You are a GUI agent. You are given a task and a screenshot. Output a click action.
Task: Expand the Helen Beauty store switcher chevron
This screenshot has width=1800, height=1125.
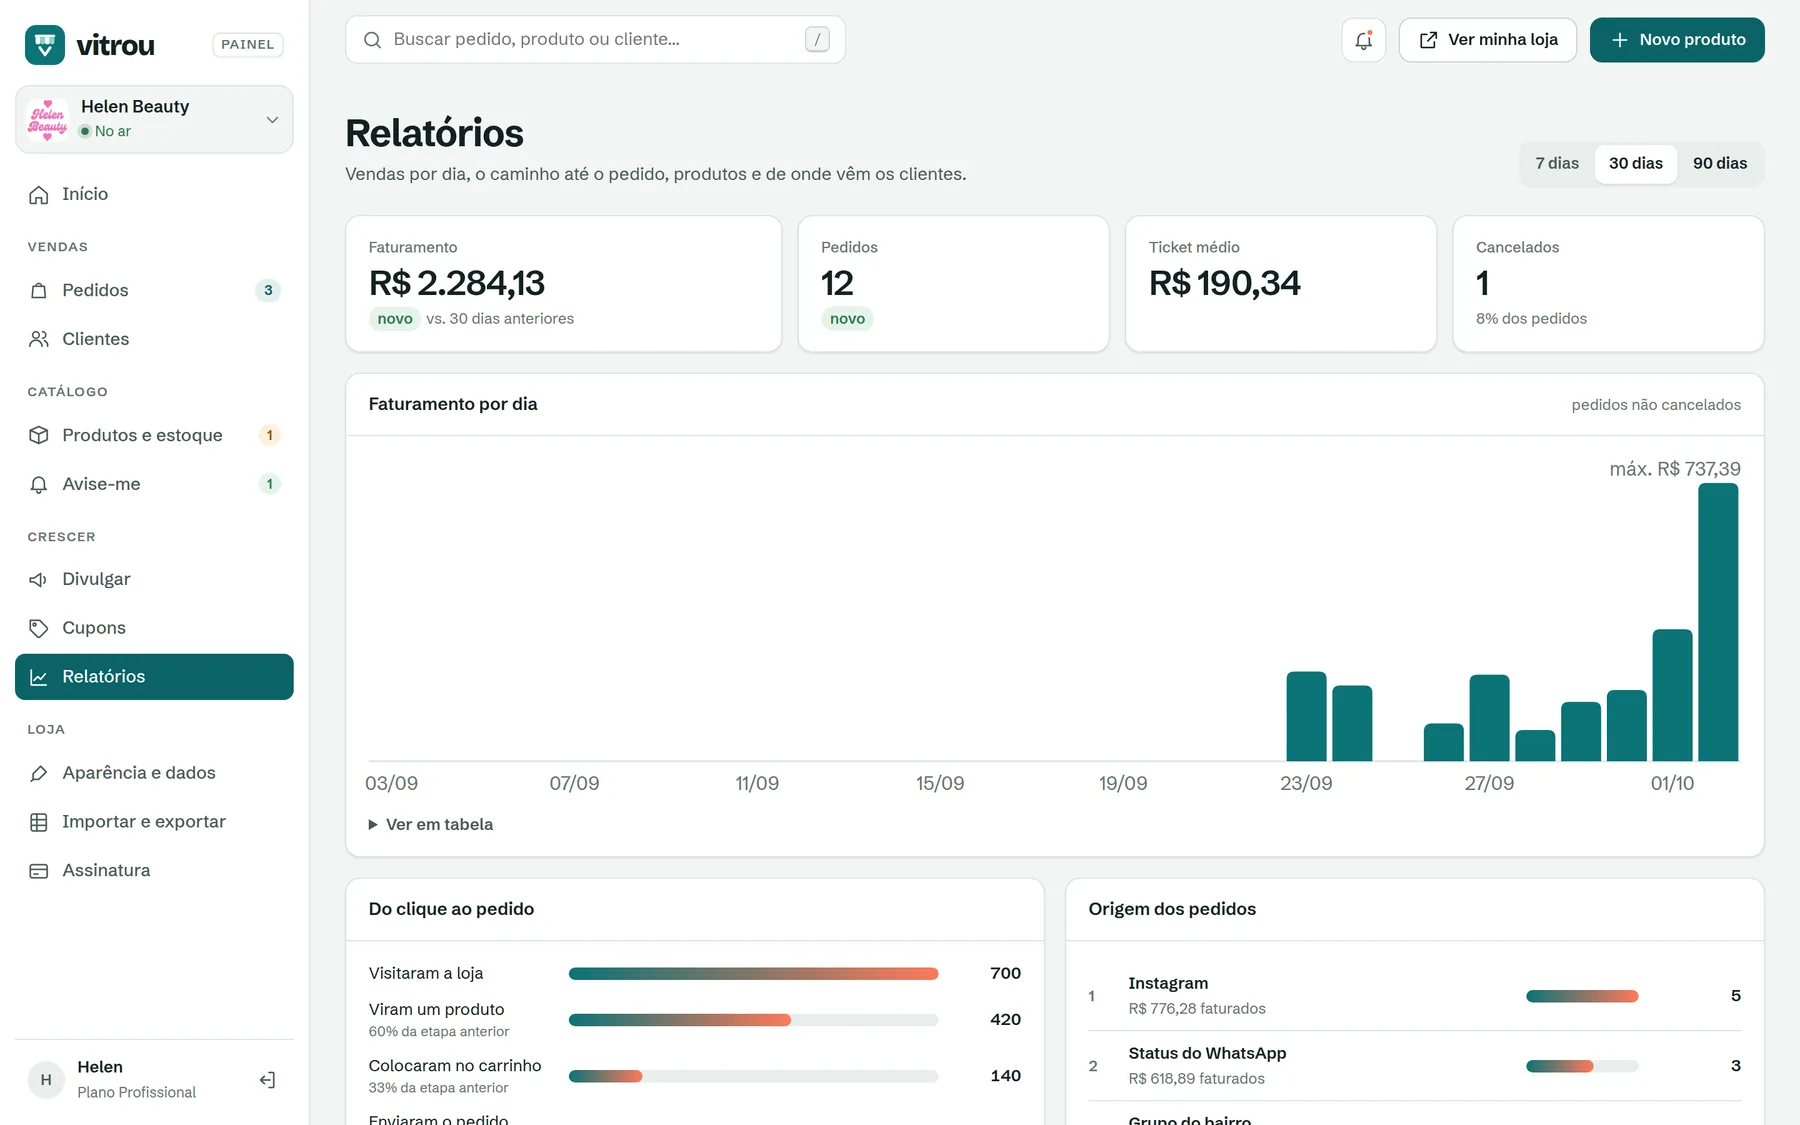click(x=272, y=120)
